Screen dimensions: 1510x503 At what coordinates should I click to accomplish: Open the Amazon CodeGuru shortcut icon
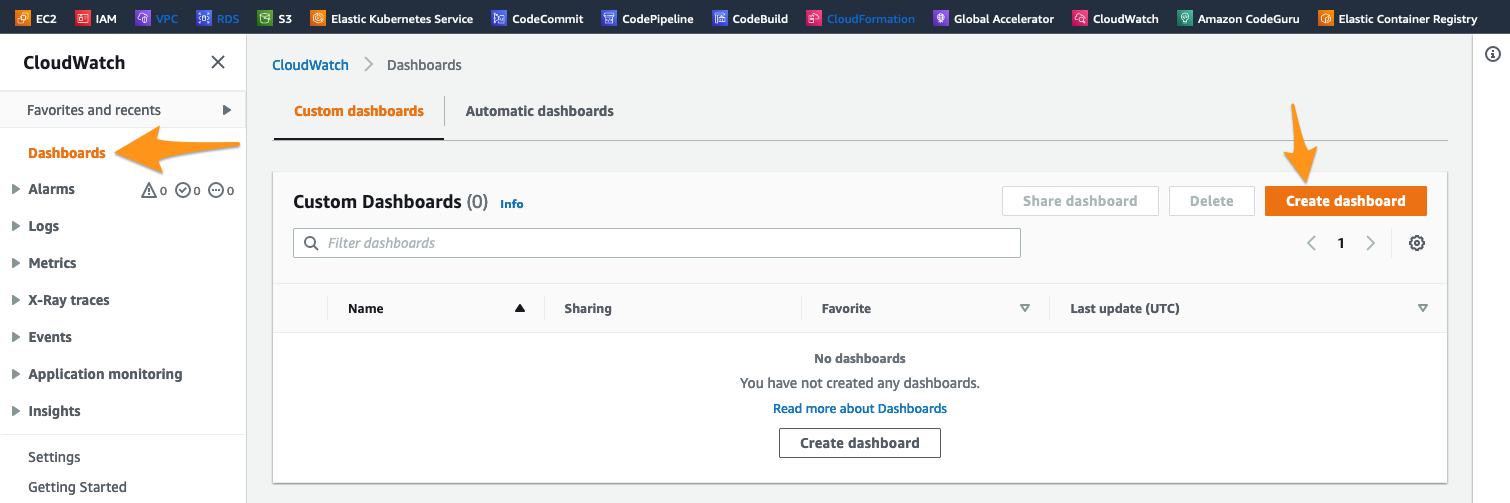tap(1185, 18)
